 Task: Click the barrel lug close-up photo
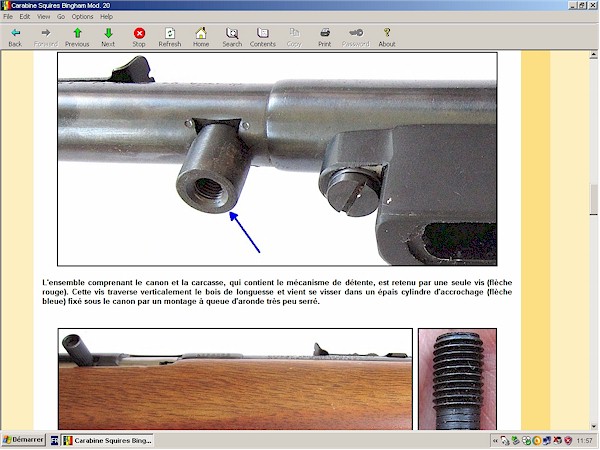(x=277, y=159)
